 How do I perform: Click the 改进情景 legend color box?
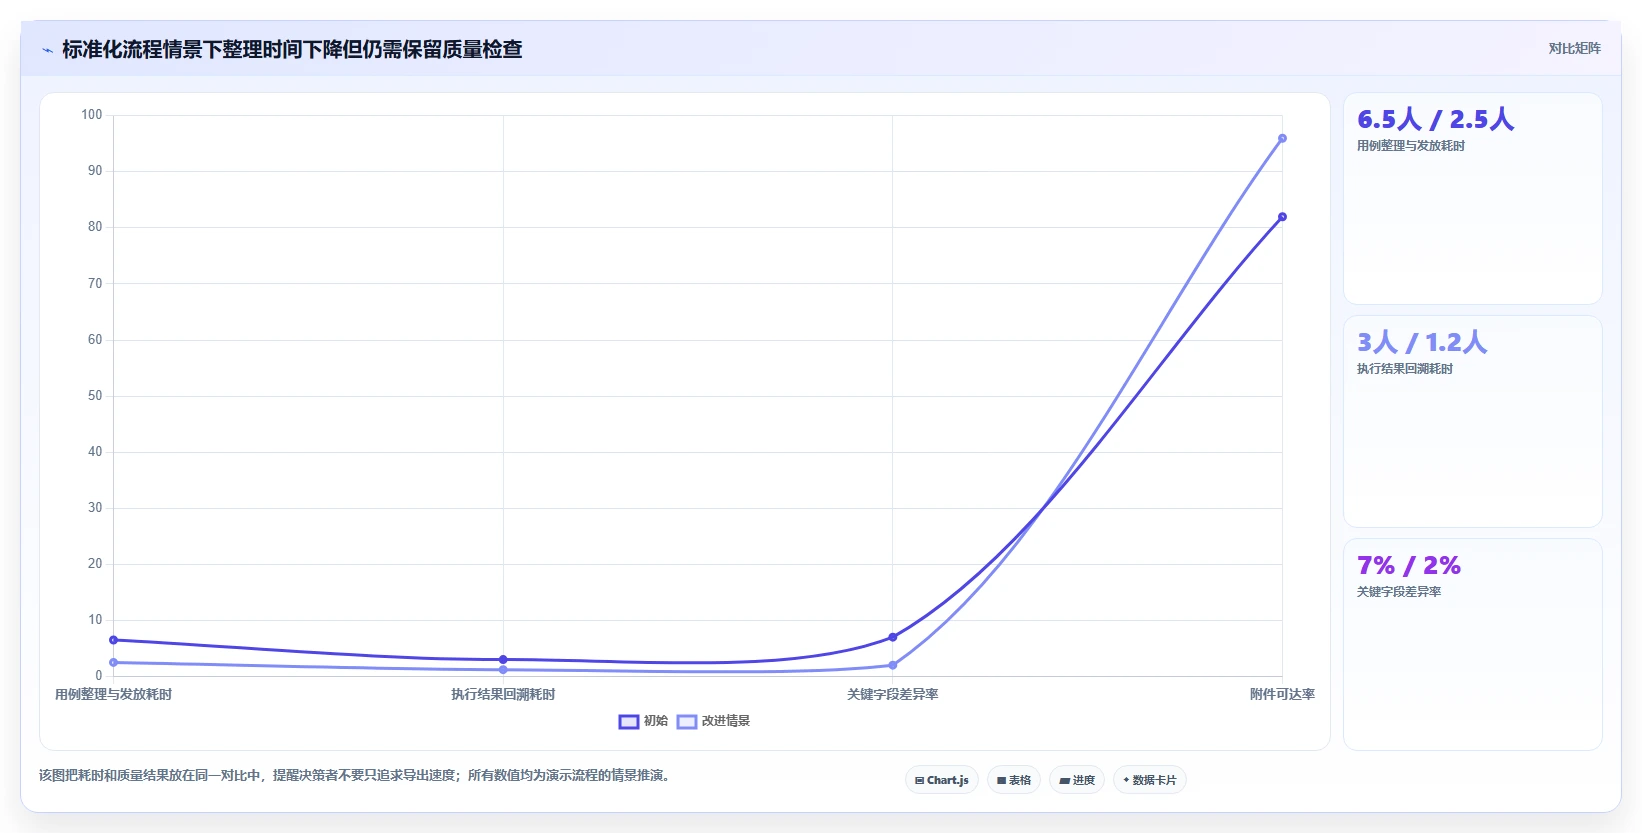pos(687,722)
